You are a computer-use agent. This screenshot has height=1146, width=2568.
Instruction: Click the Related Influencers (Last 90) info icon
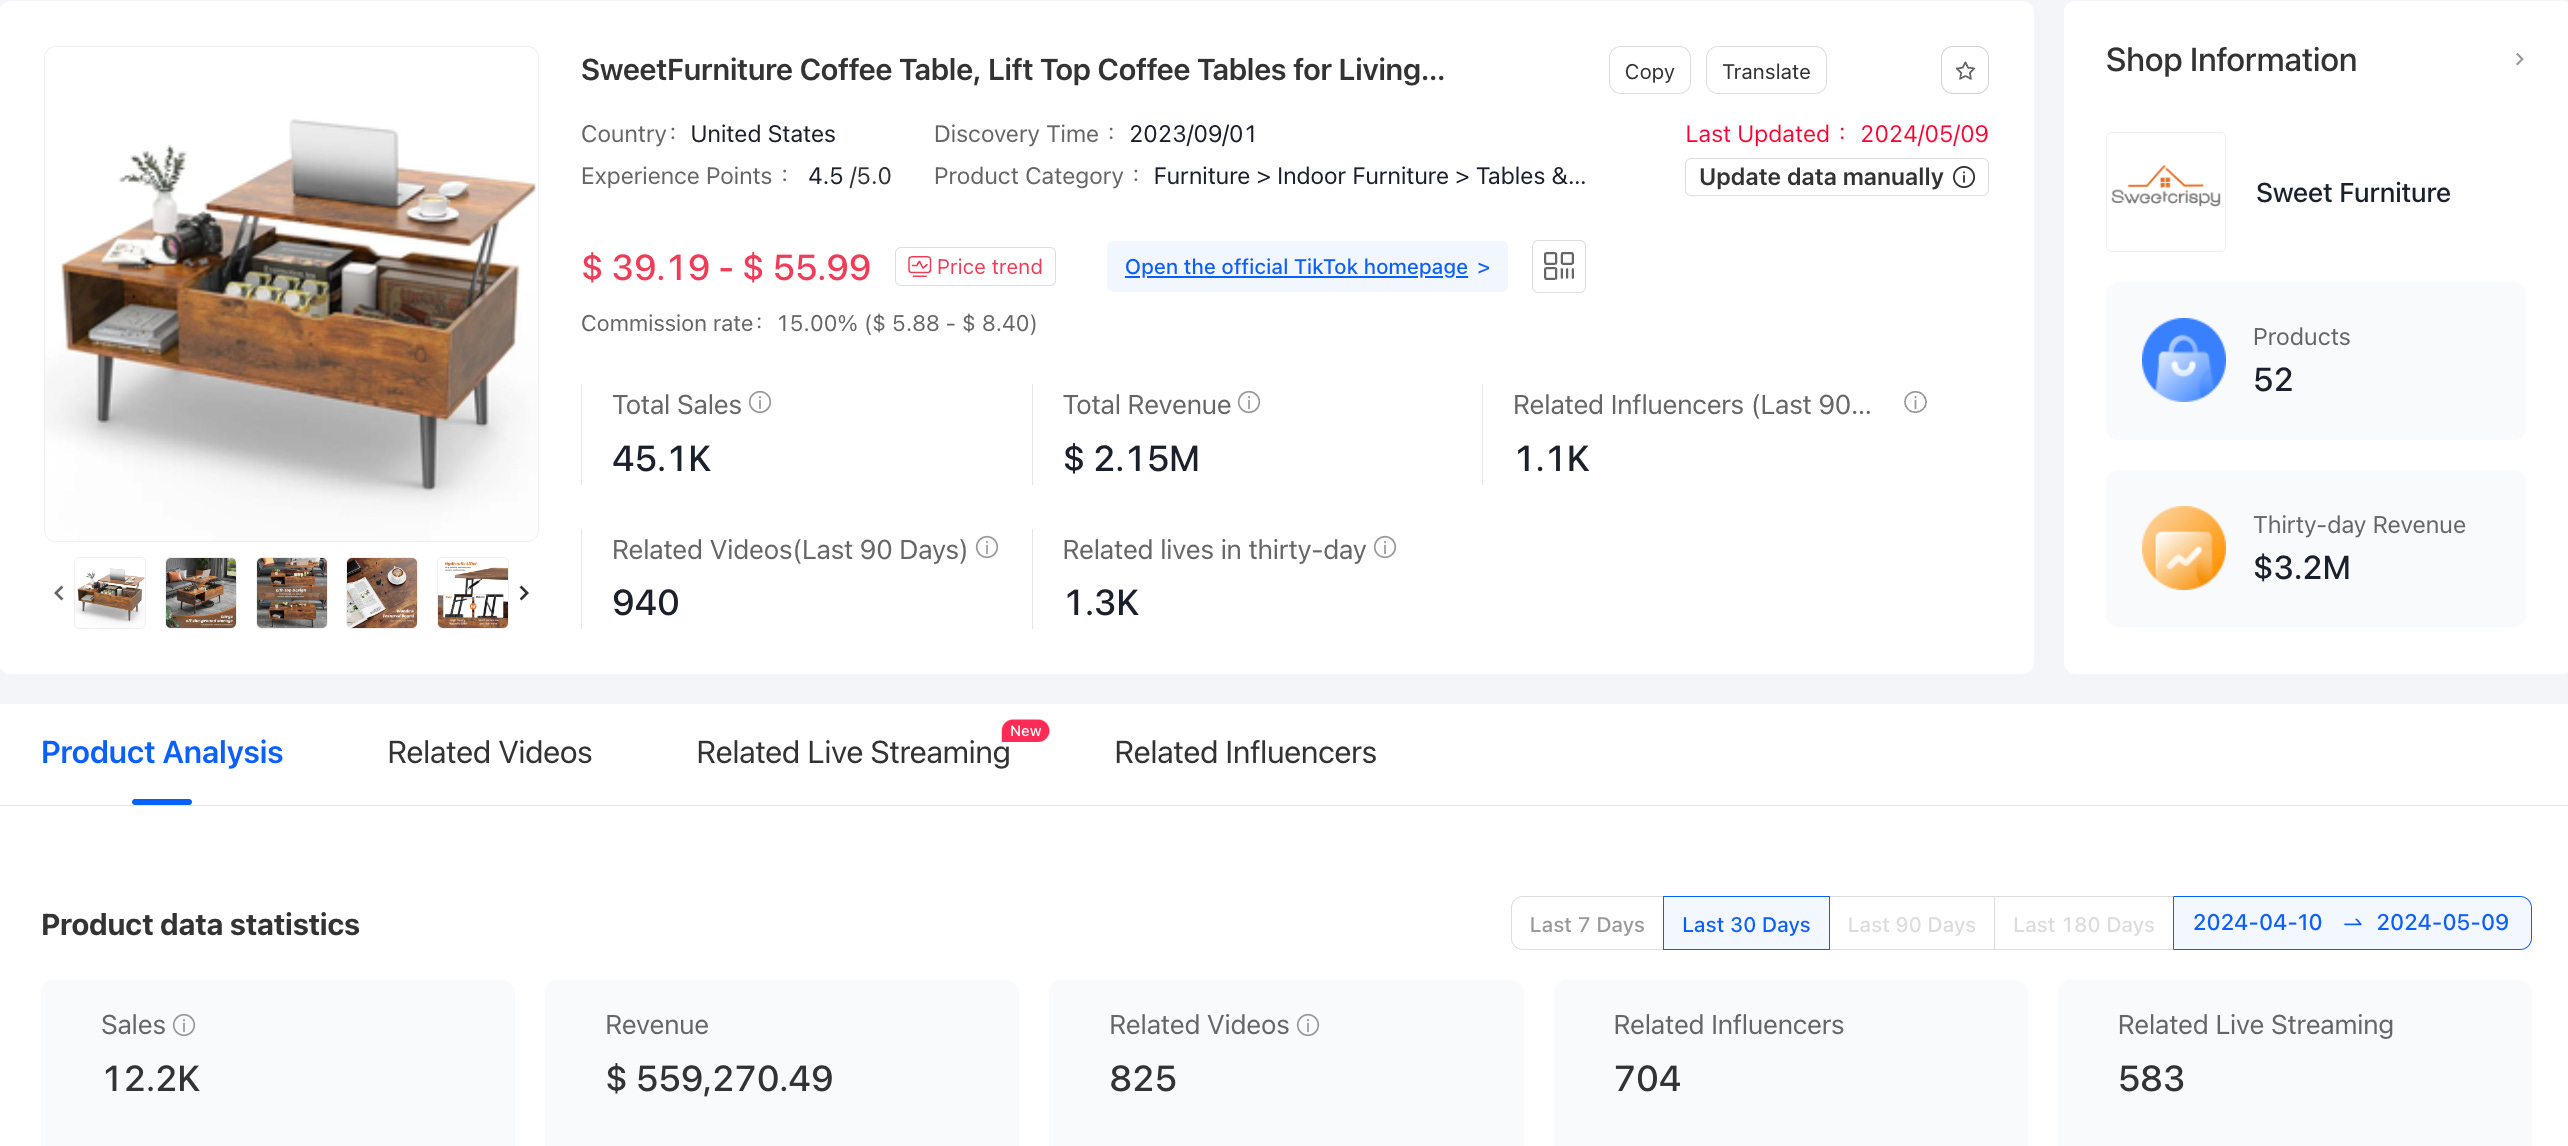(x=1915, y=403)
